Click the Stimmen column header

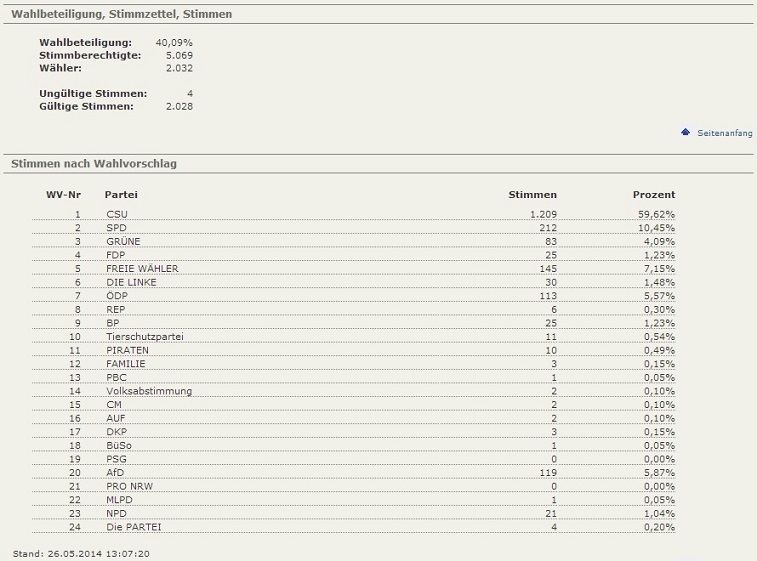533,195
